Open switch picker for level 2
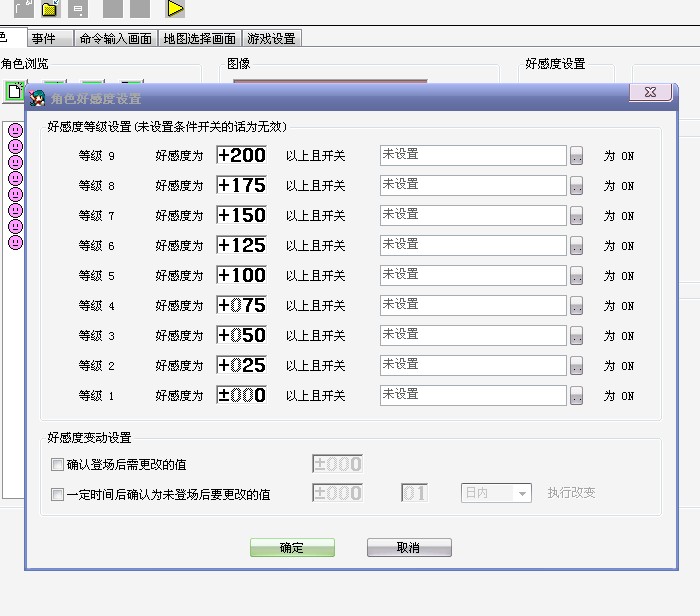Image resolution: width=700 pixels, height=616 pixels. [x=576, y=366]
